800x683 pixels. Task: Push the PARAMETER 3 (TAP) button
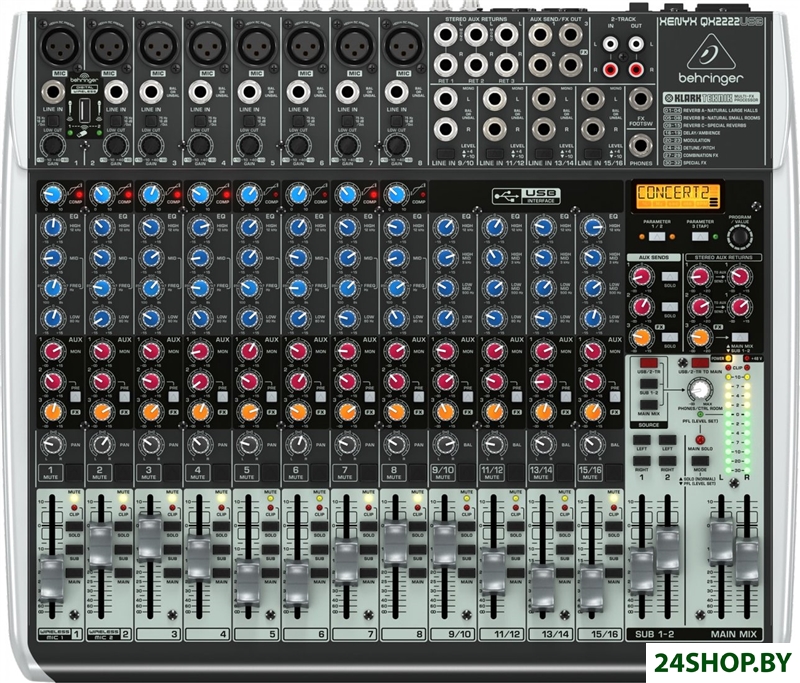point(699,237)
